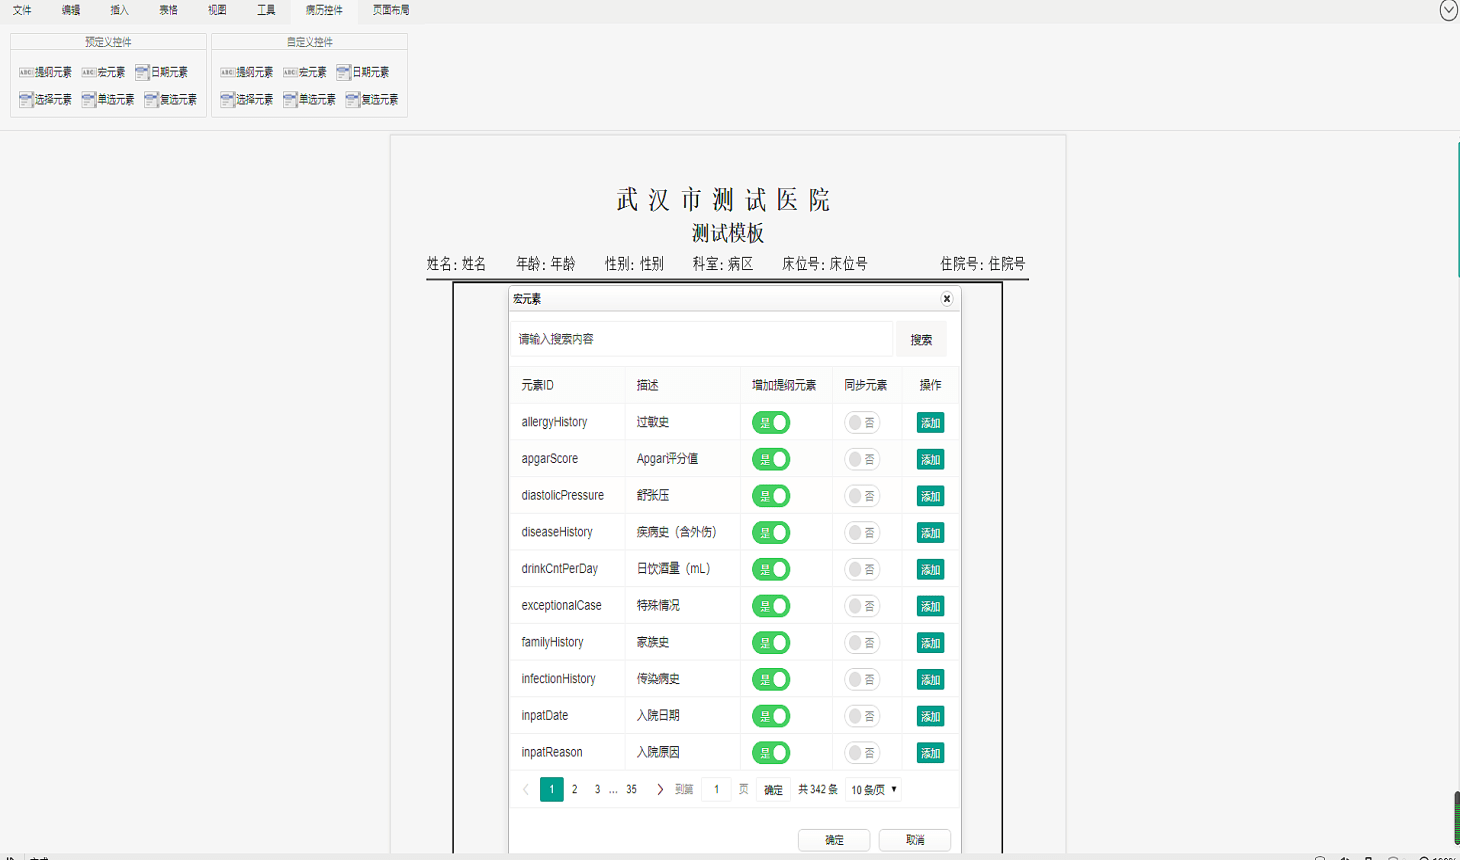Click 添加 next to familyHistory
The height and width of the screenshot is (860, 1460).
pyautogui.click(x=929, y=642)
